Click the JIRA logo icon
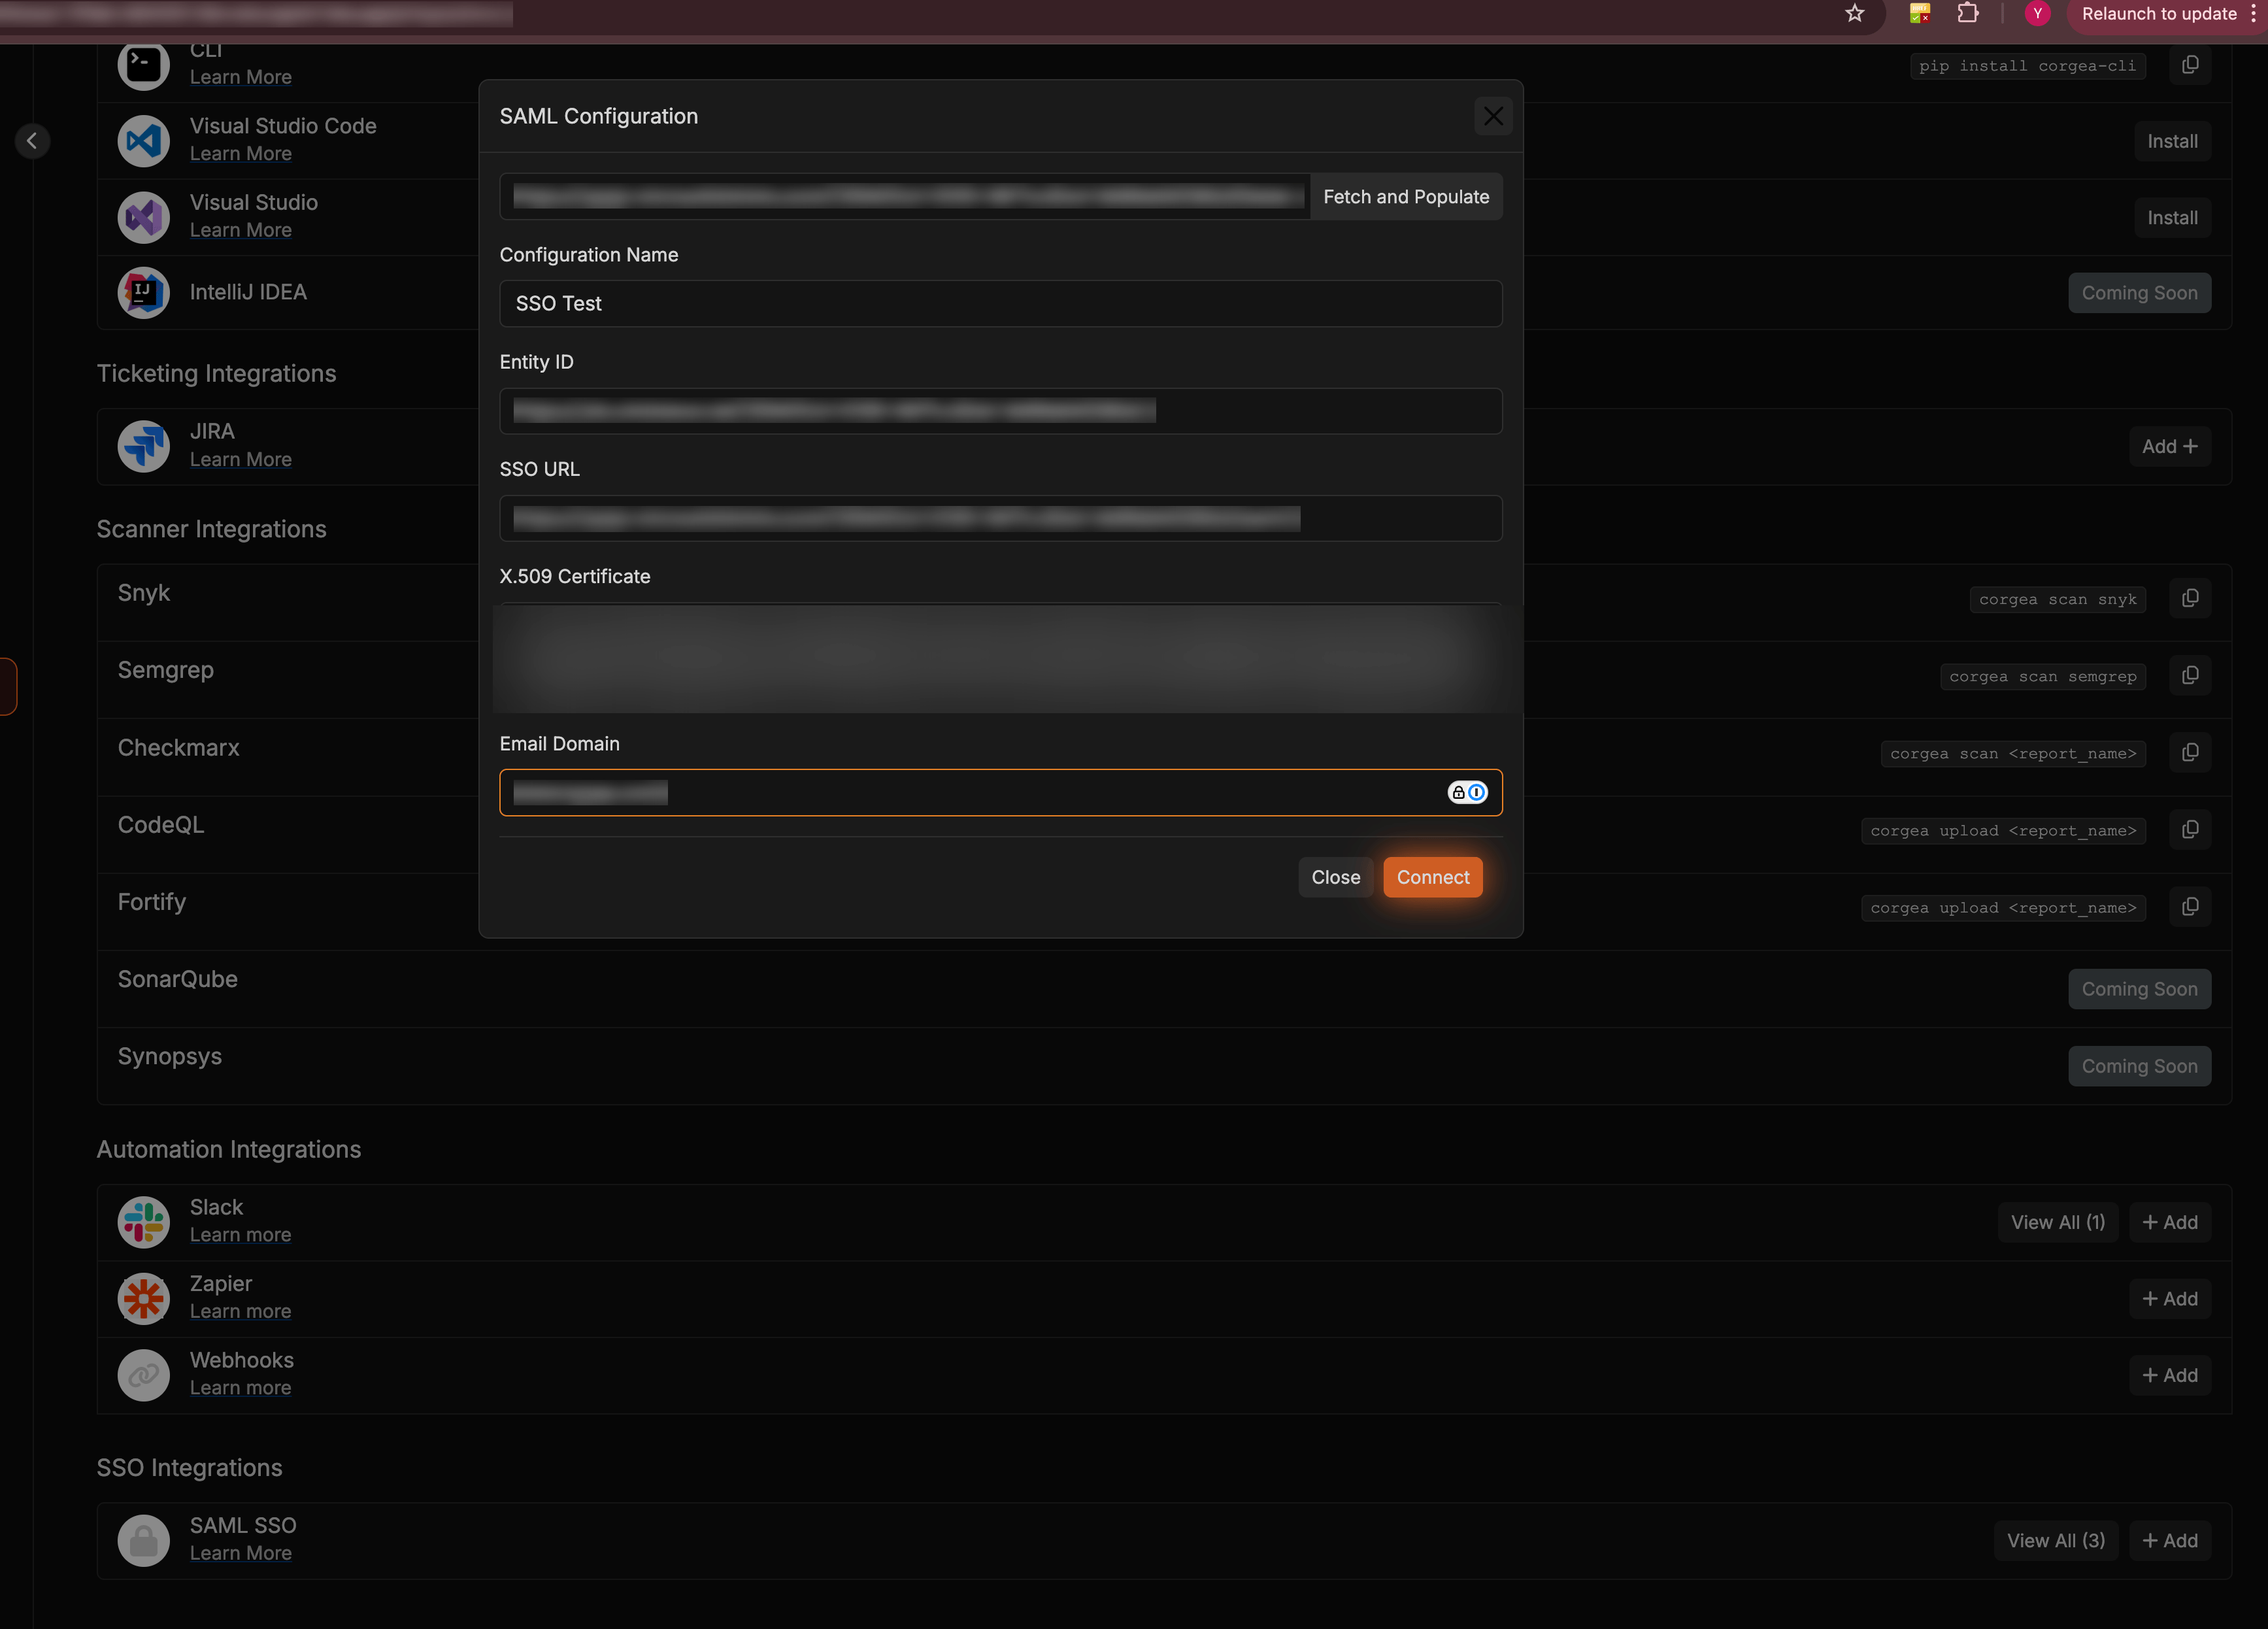Image resolution: width=2268 pixels, height=1629 pixels. point(144,446)
